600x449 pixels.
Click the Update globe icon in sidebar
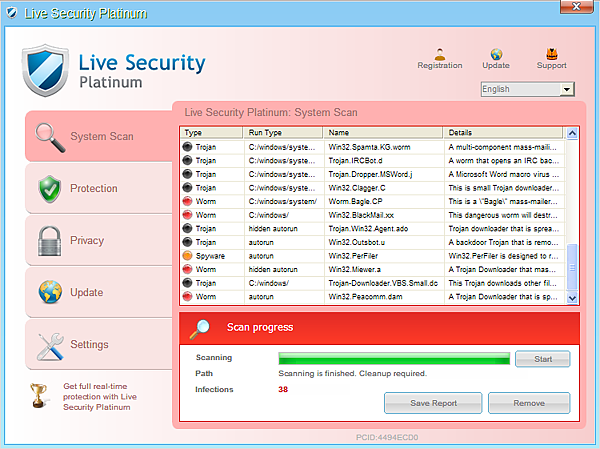pyautogui.click(x=50, y=292)
